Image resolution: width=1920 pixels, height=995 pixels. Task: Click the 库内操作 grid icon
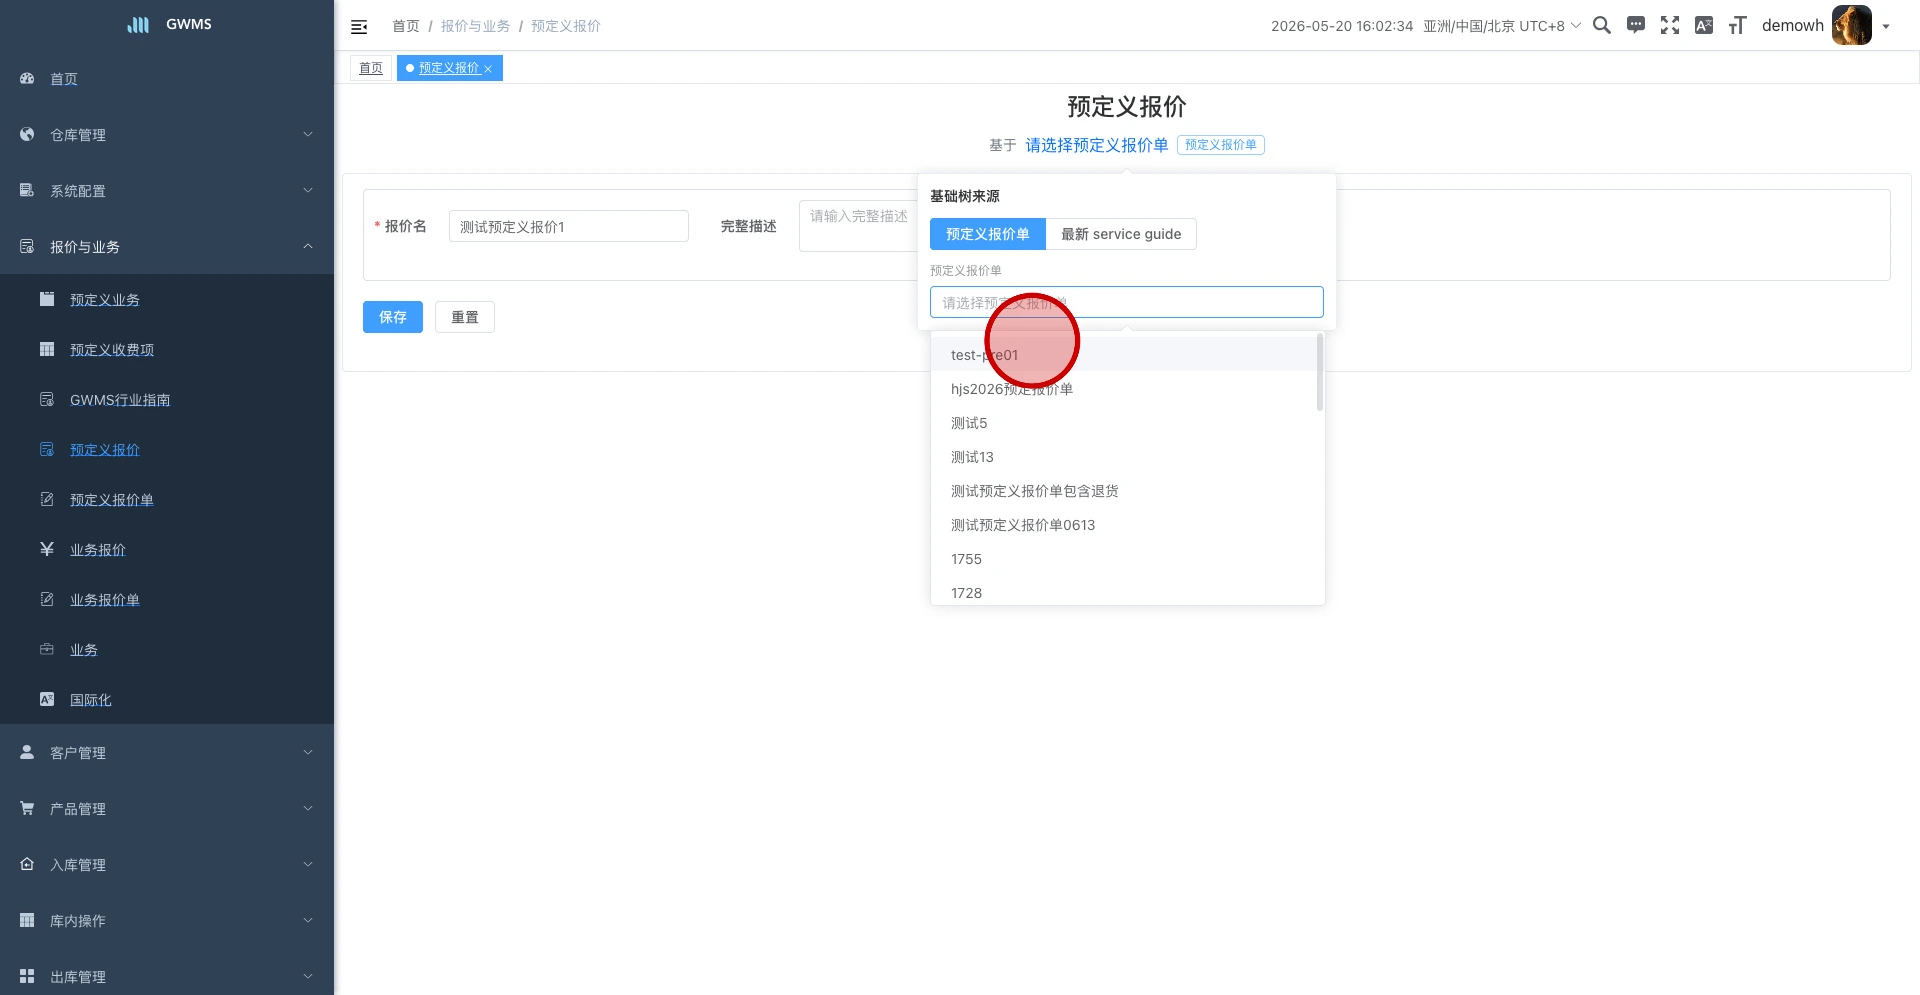27,920
